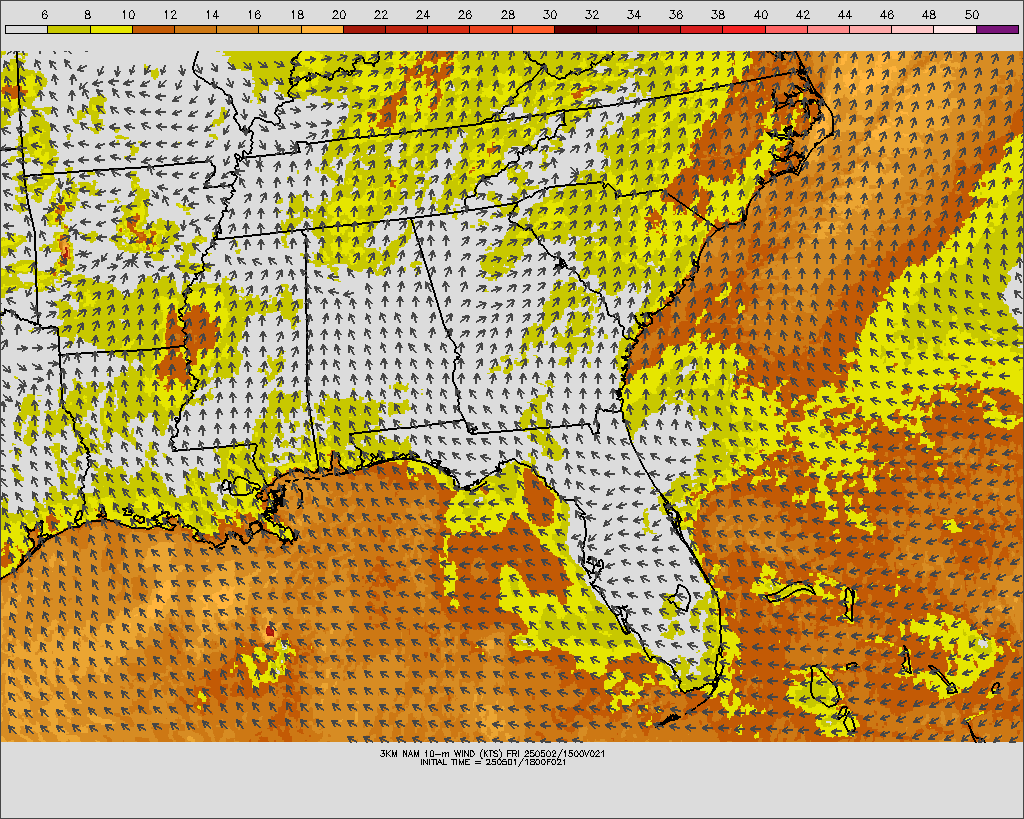Viewport: 1024px width, 819px height.
Task: Click the legend label "44"
Action: (844, 15)
